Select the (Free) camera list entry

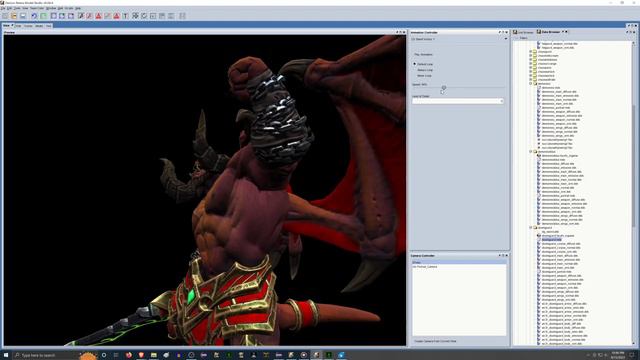[459, 262]
